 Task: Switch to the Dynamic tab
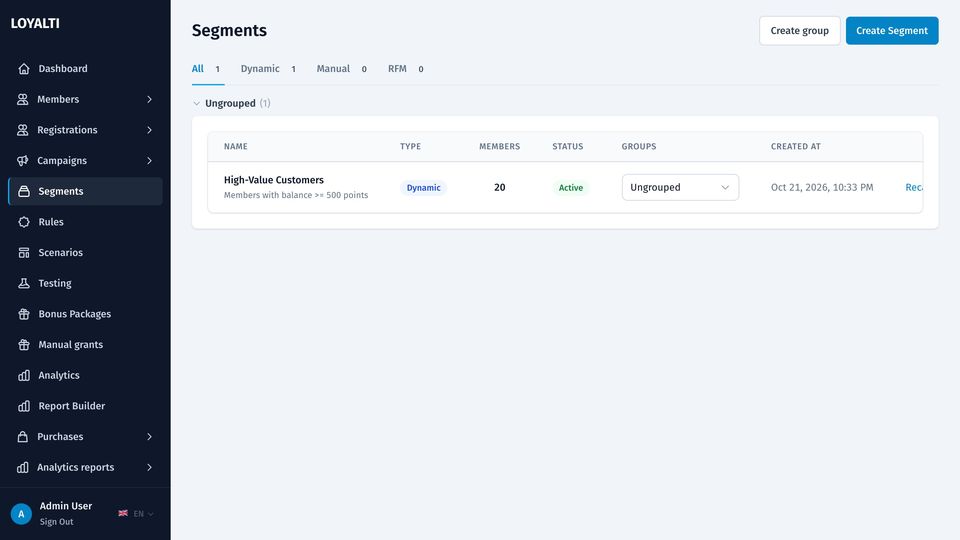point(268,69)
